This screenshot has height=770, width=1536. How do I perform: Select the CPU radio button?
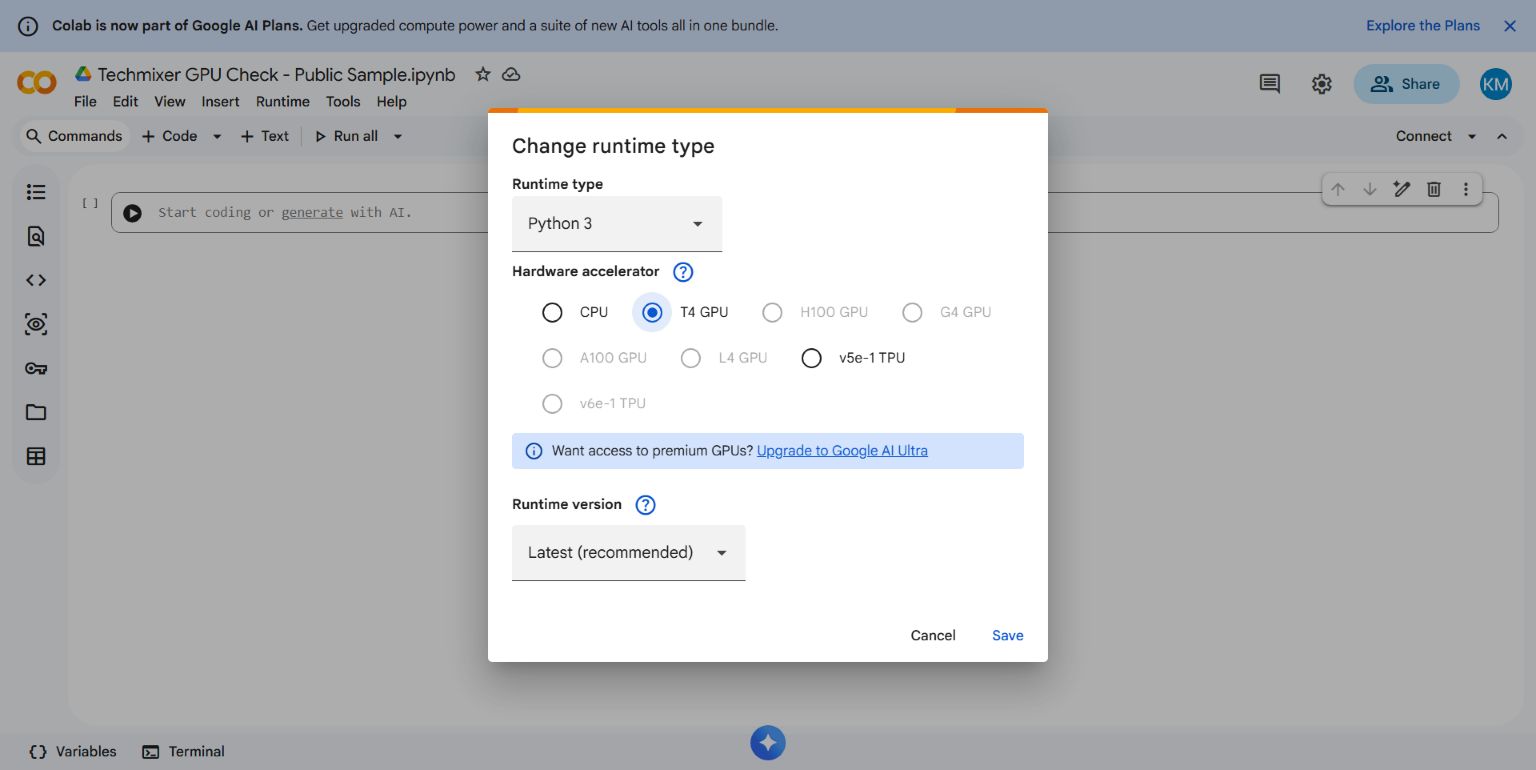point(552,313)
